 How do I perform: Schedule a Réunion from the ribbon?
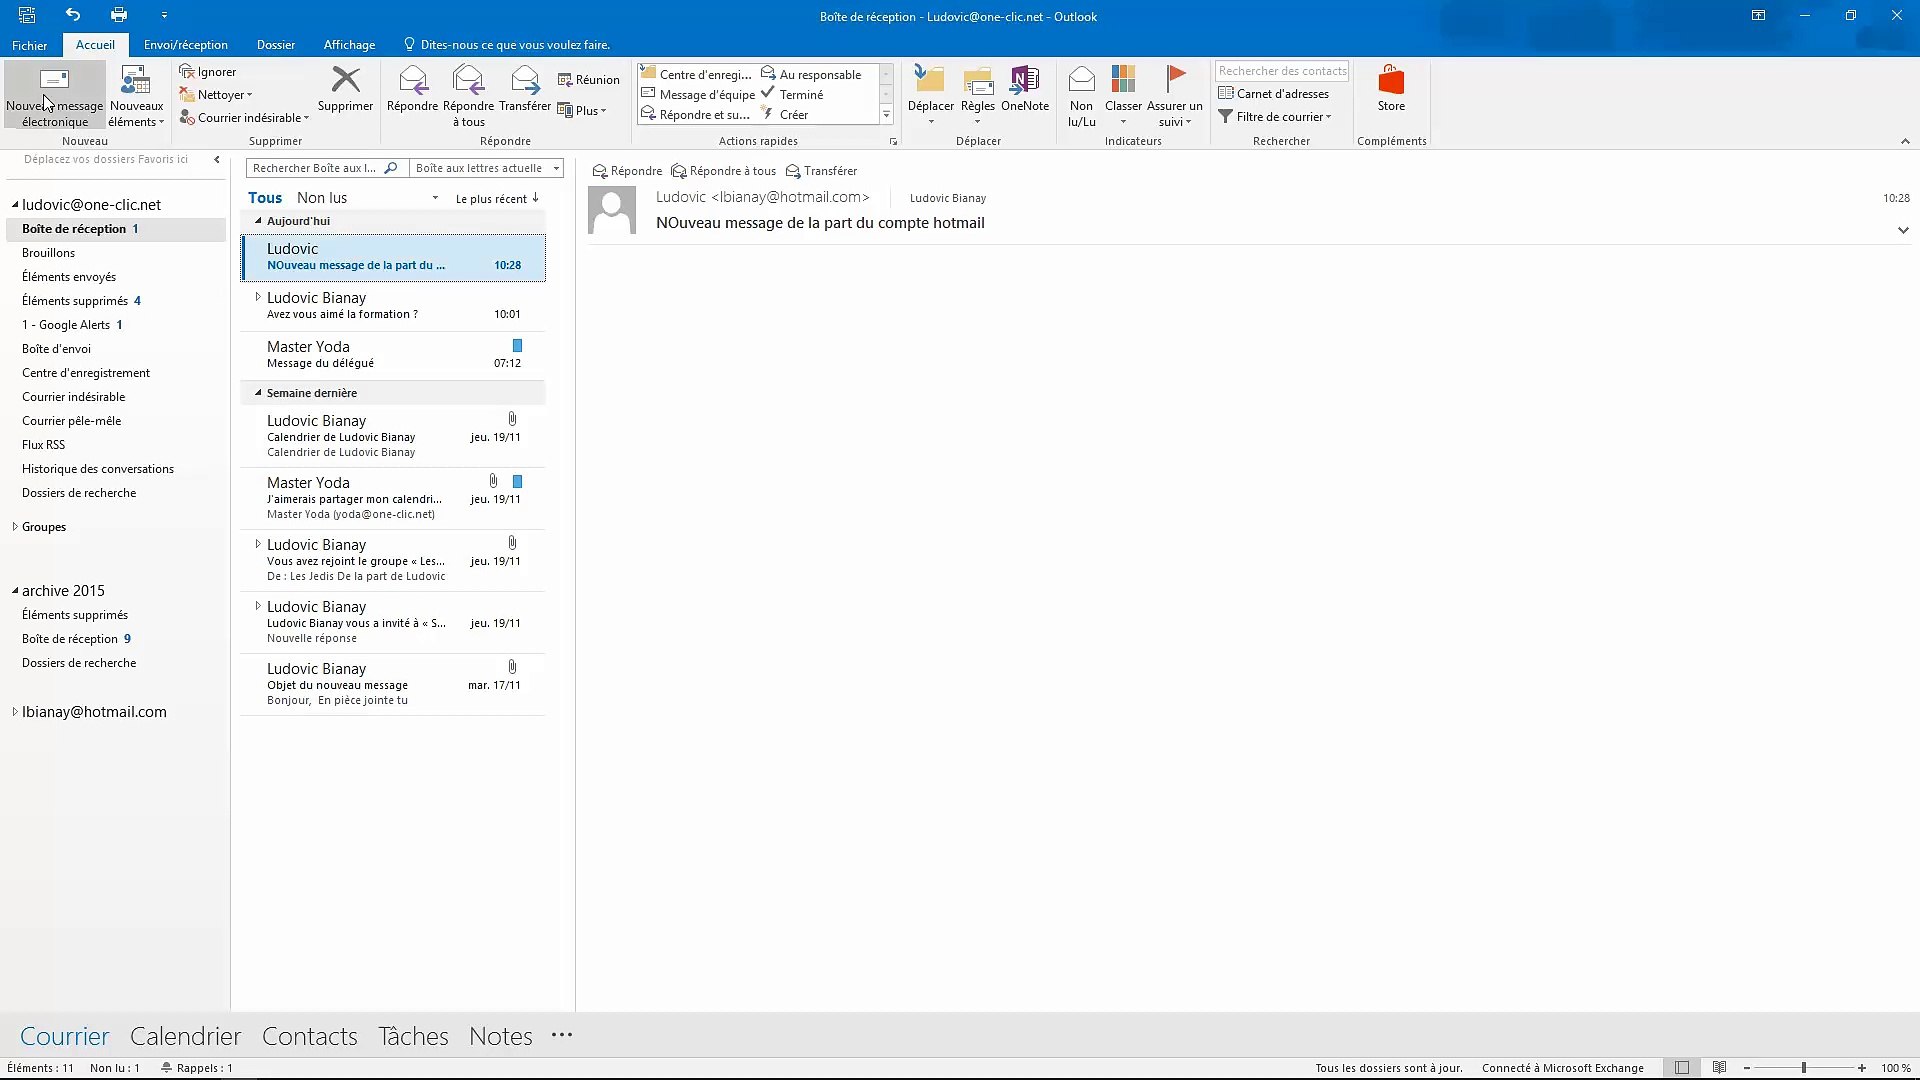pos(589,79)
